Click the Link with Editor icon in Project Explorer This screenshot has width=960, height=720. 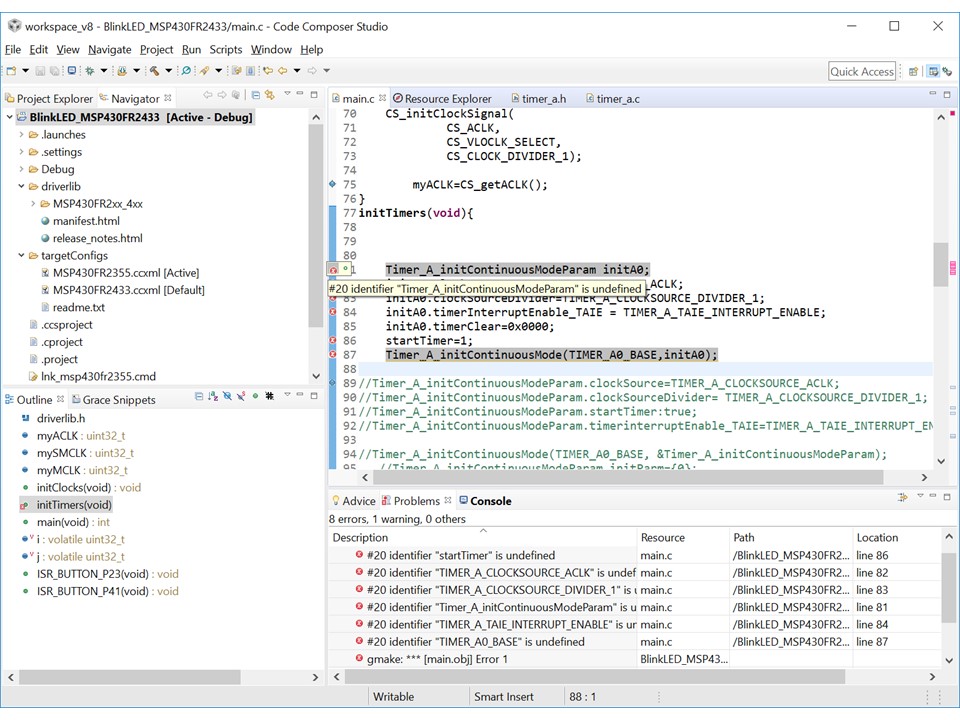(269, 95)
